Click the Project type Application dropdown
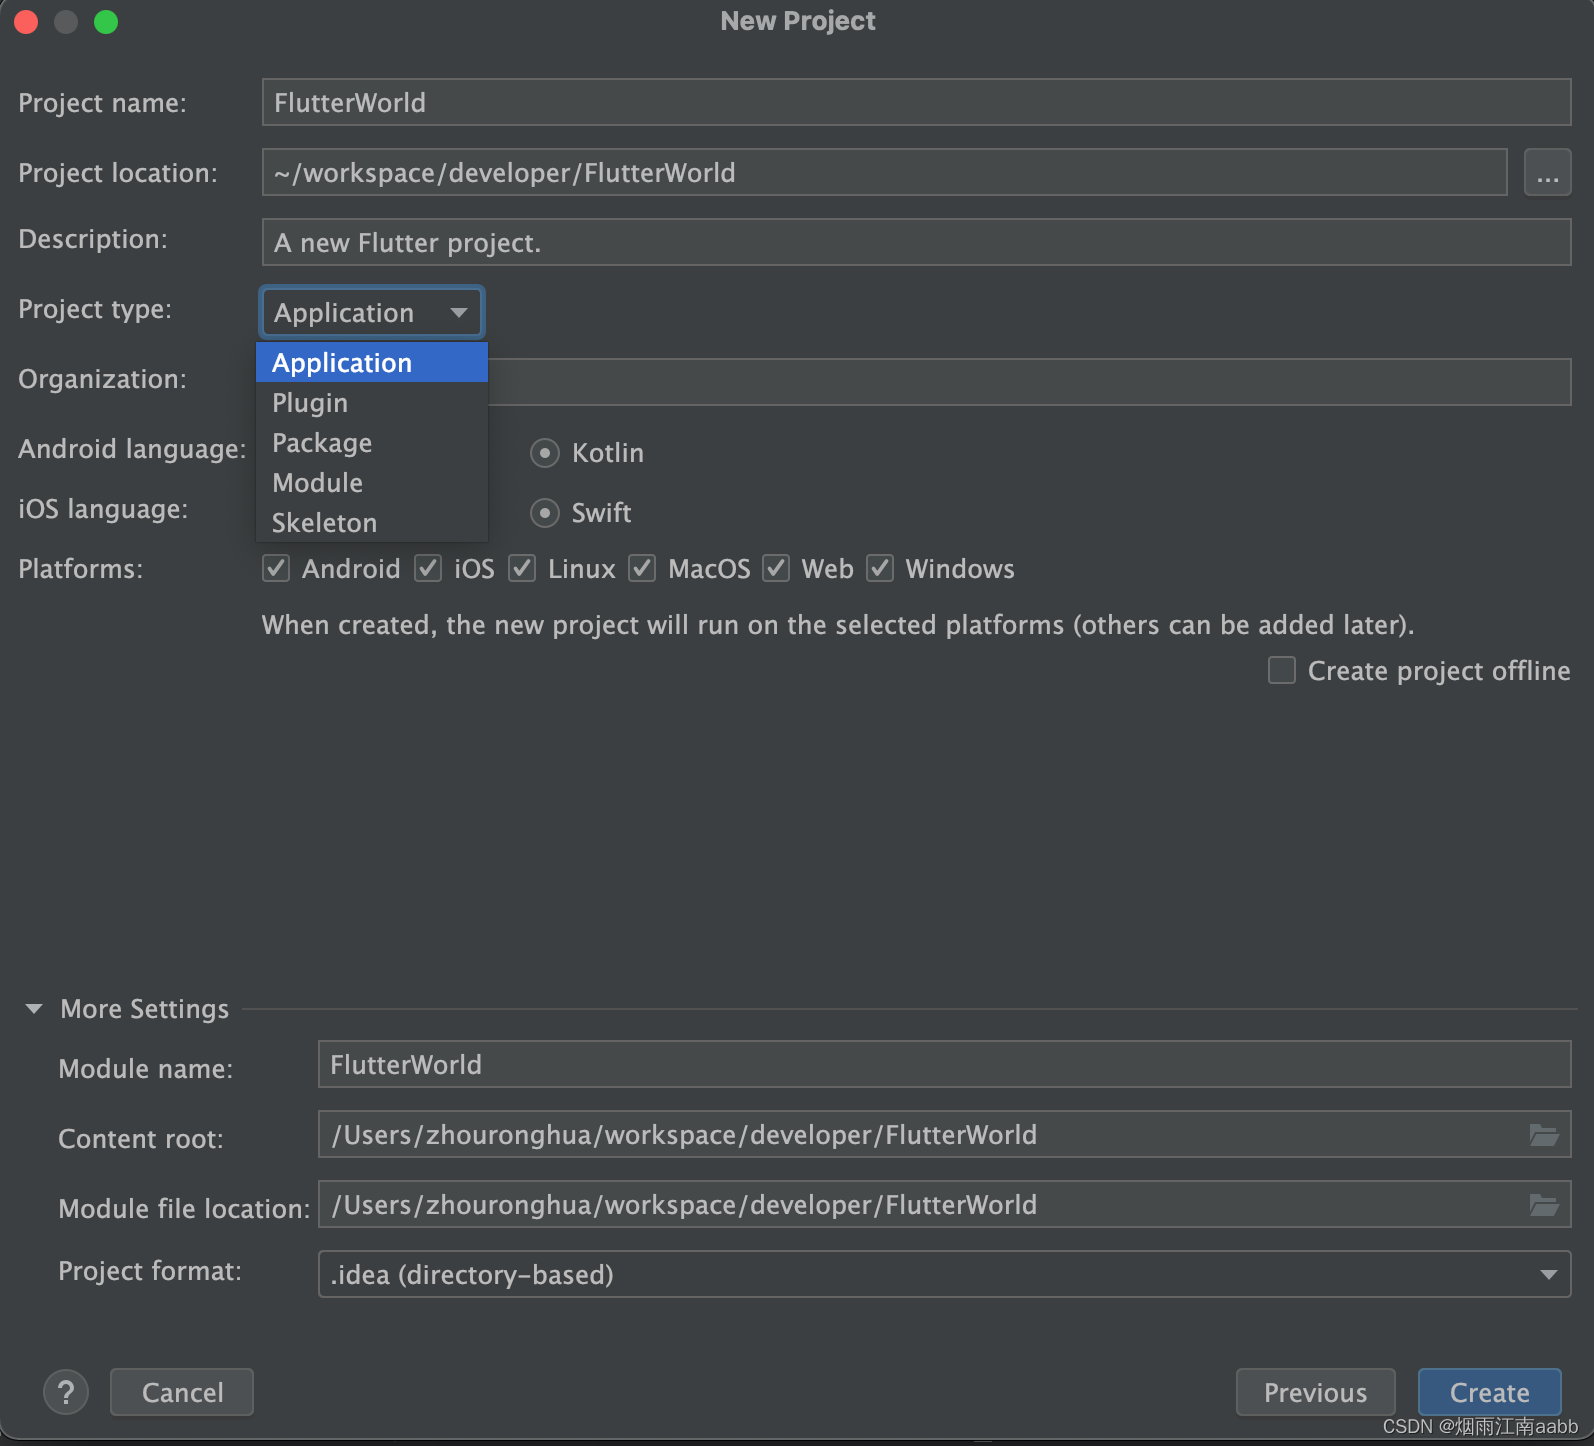The image size is (1594, 1446). pyautogui.click(x=372, y=313)
